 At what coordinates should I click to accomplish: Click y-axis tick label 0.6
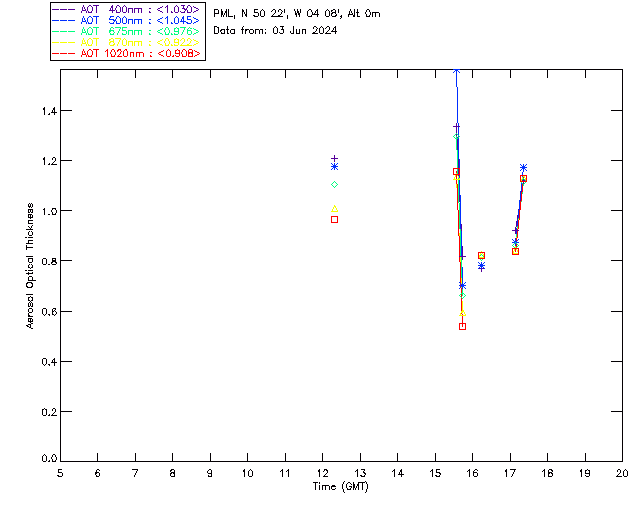pyautogui.click(x=49, y=312)
